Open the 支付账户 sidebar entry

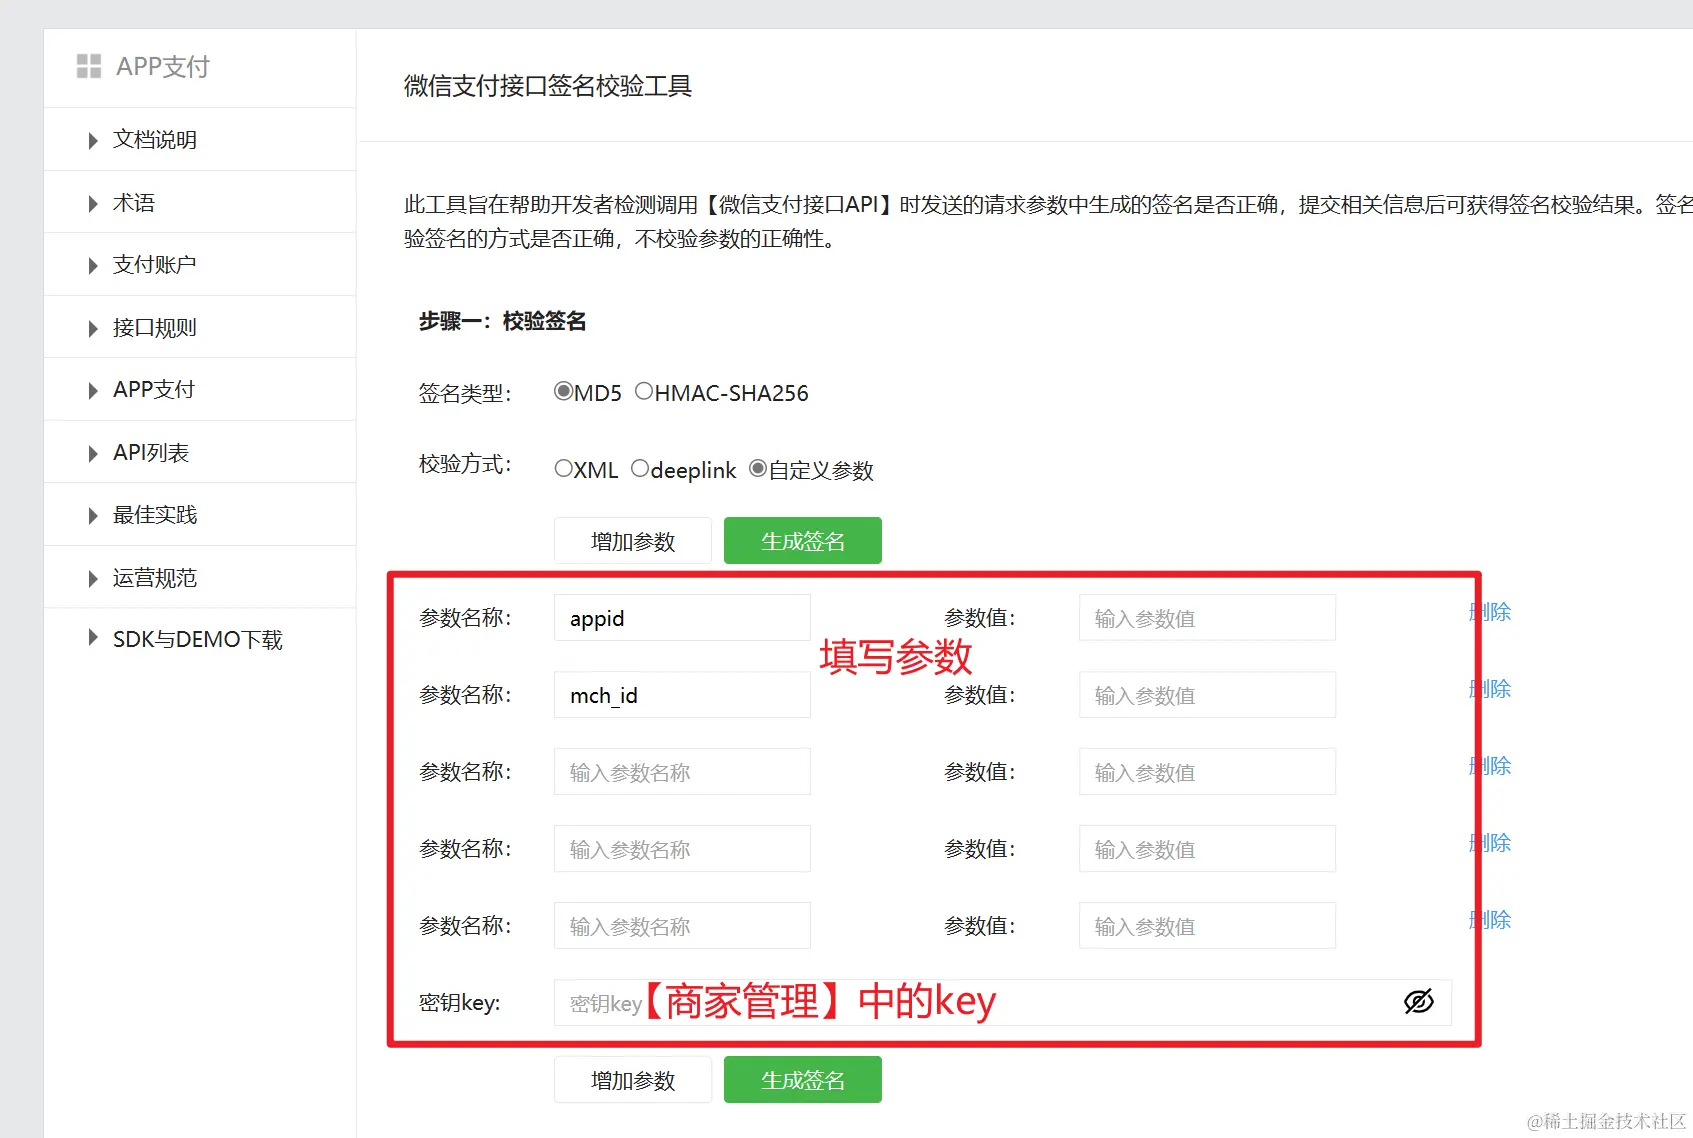pyautogui.click(x=151, y=264)
